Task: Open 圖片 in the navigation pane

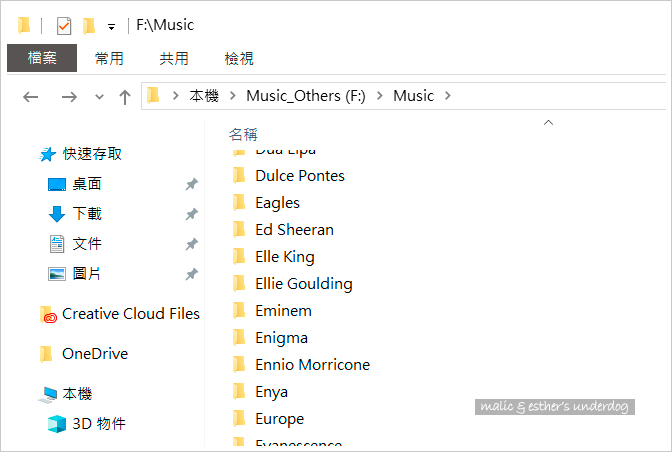Action: [x=87, y=273]
